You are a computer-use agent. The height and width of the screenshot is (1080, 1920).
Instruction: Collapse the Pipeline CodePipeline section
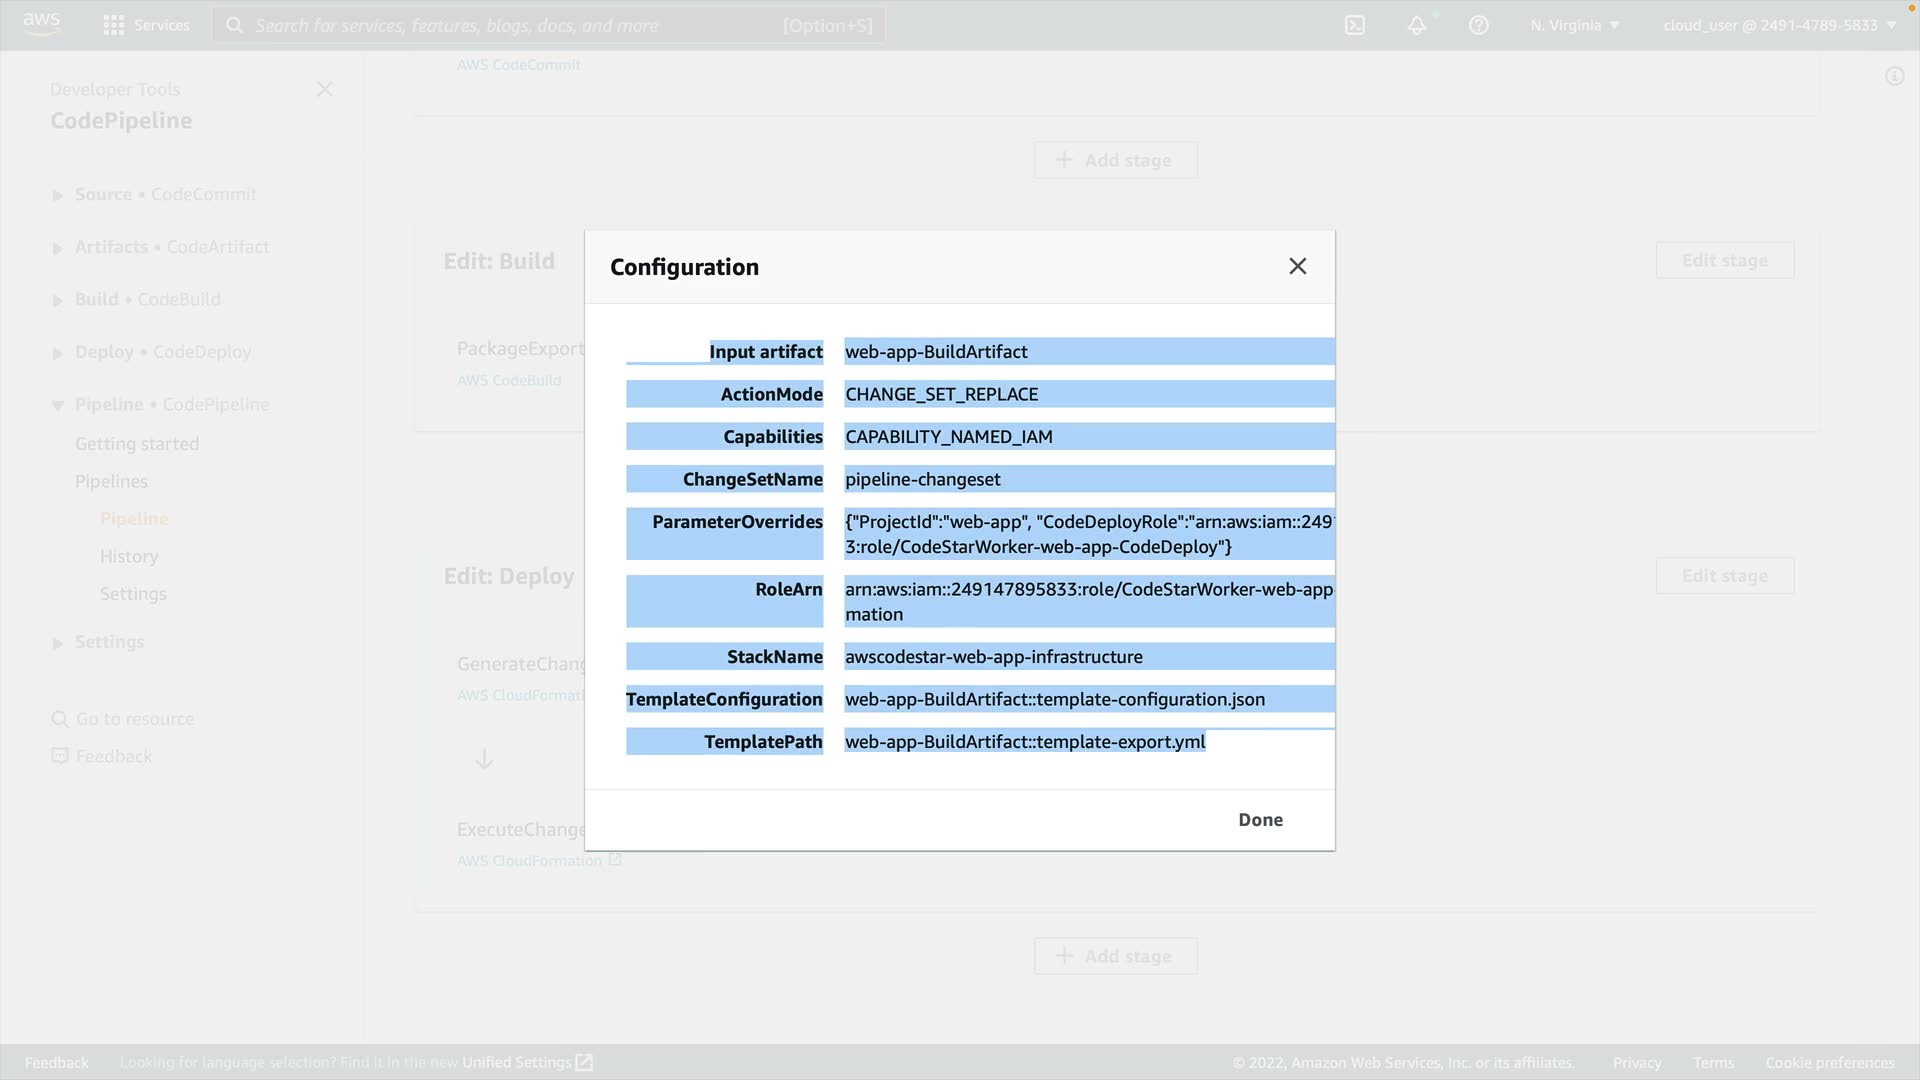pyautogui.click(x=58, y=405)
